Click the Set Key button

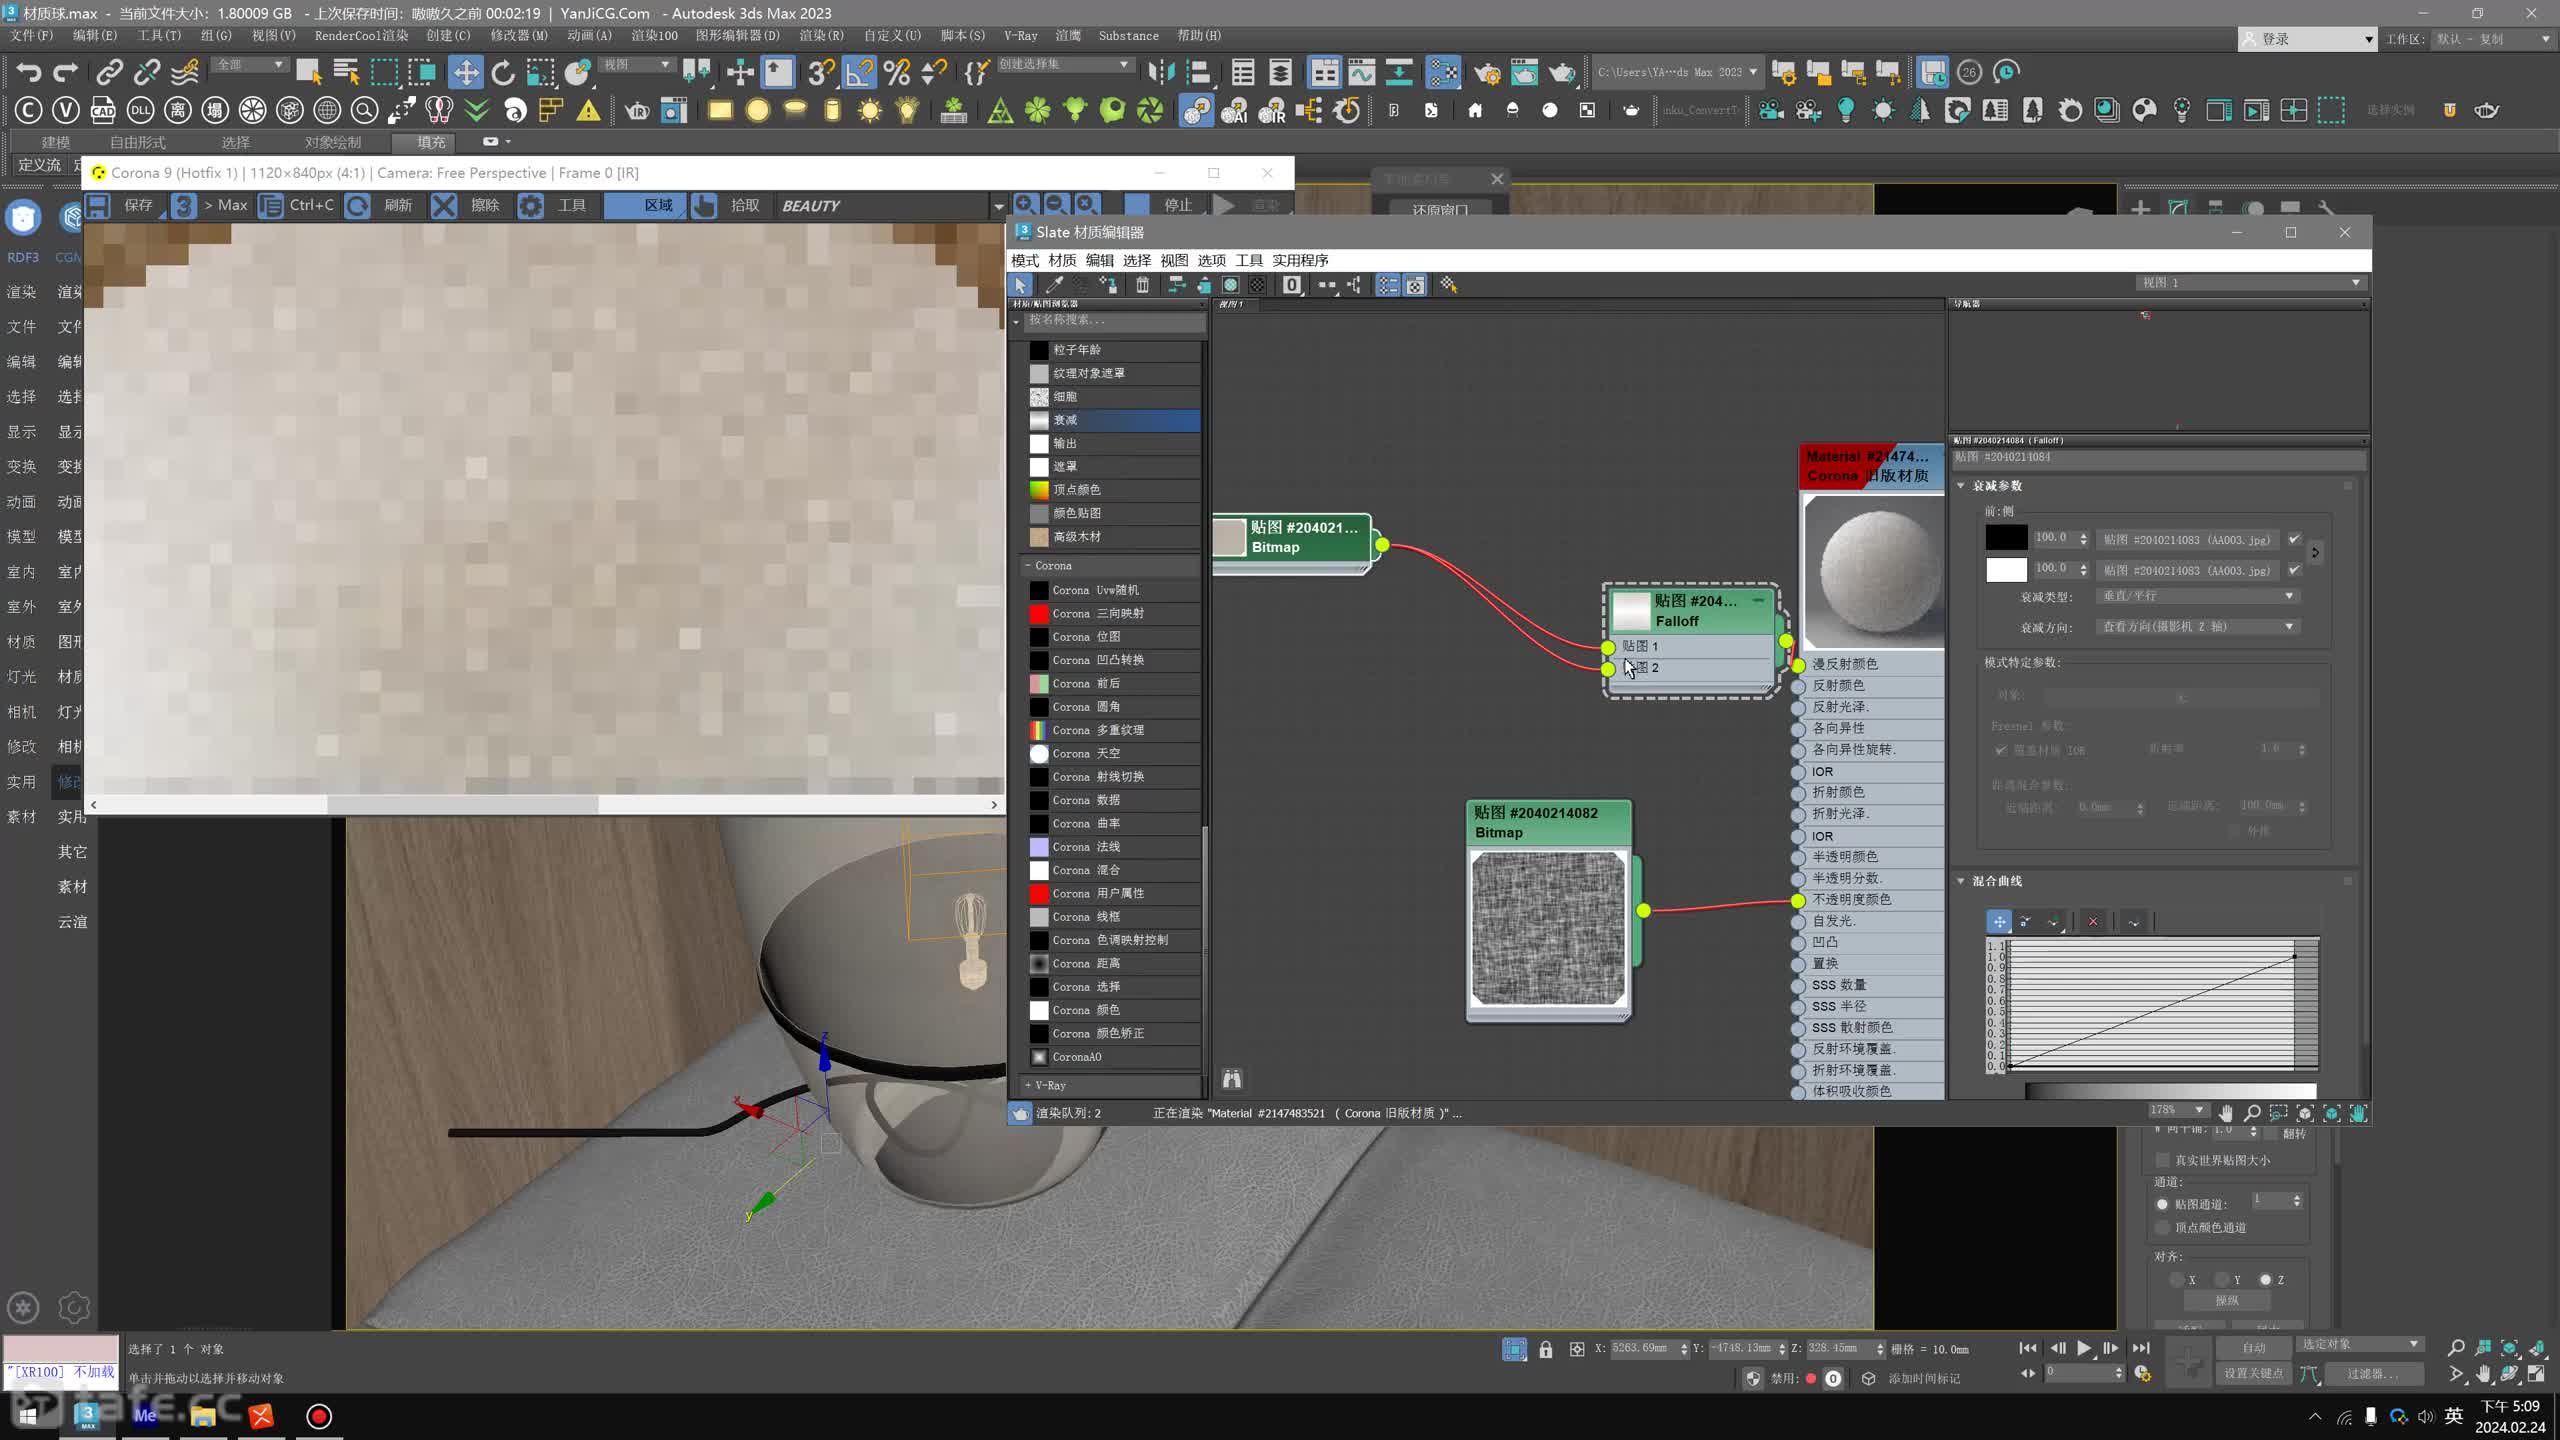(2253, 1374)
